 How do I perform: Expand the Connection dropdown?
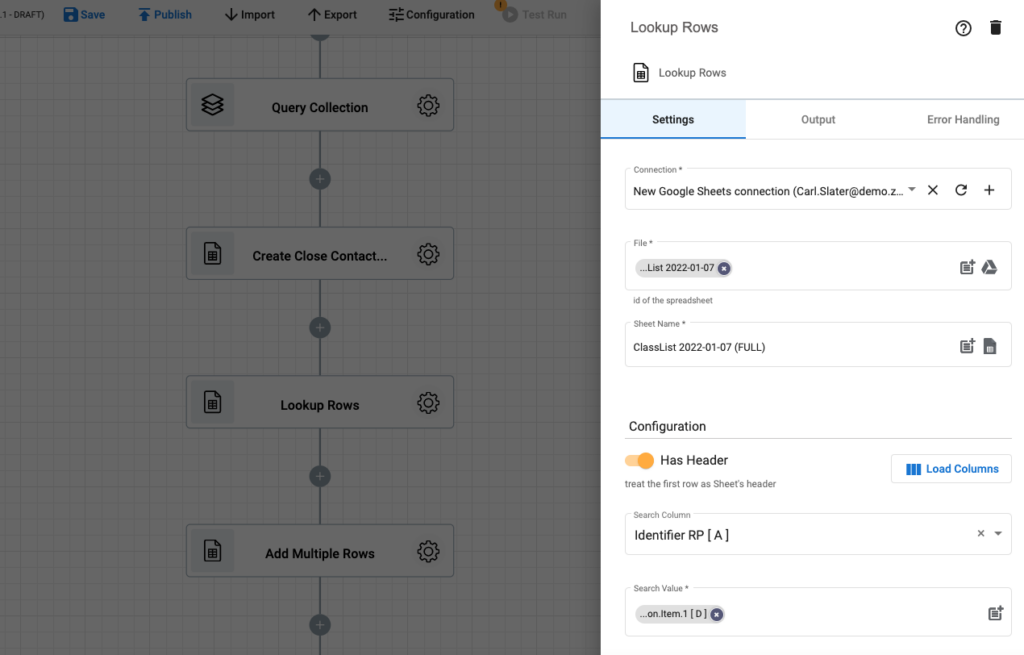click(912, 189)
